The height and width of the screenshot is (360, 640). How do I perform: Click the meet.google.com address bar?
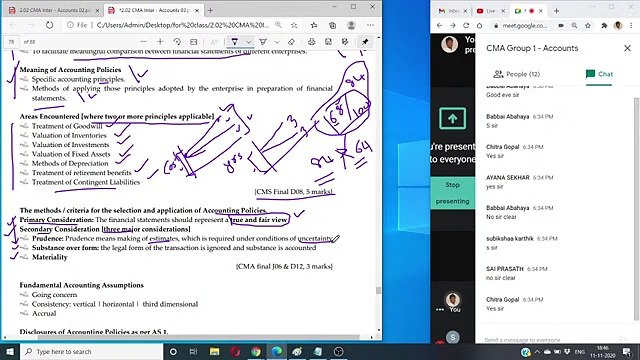(524, 25)
